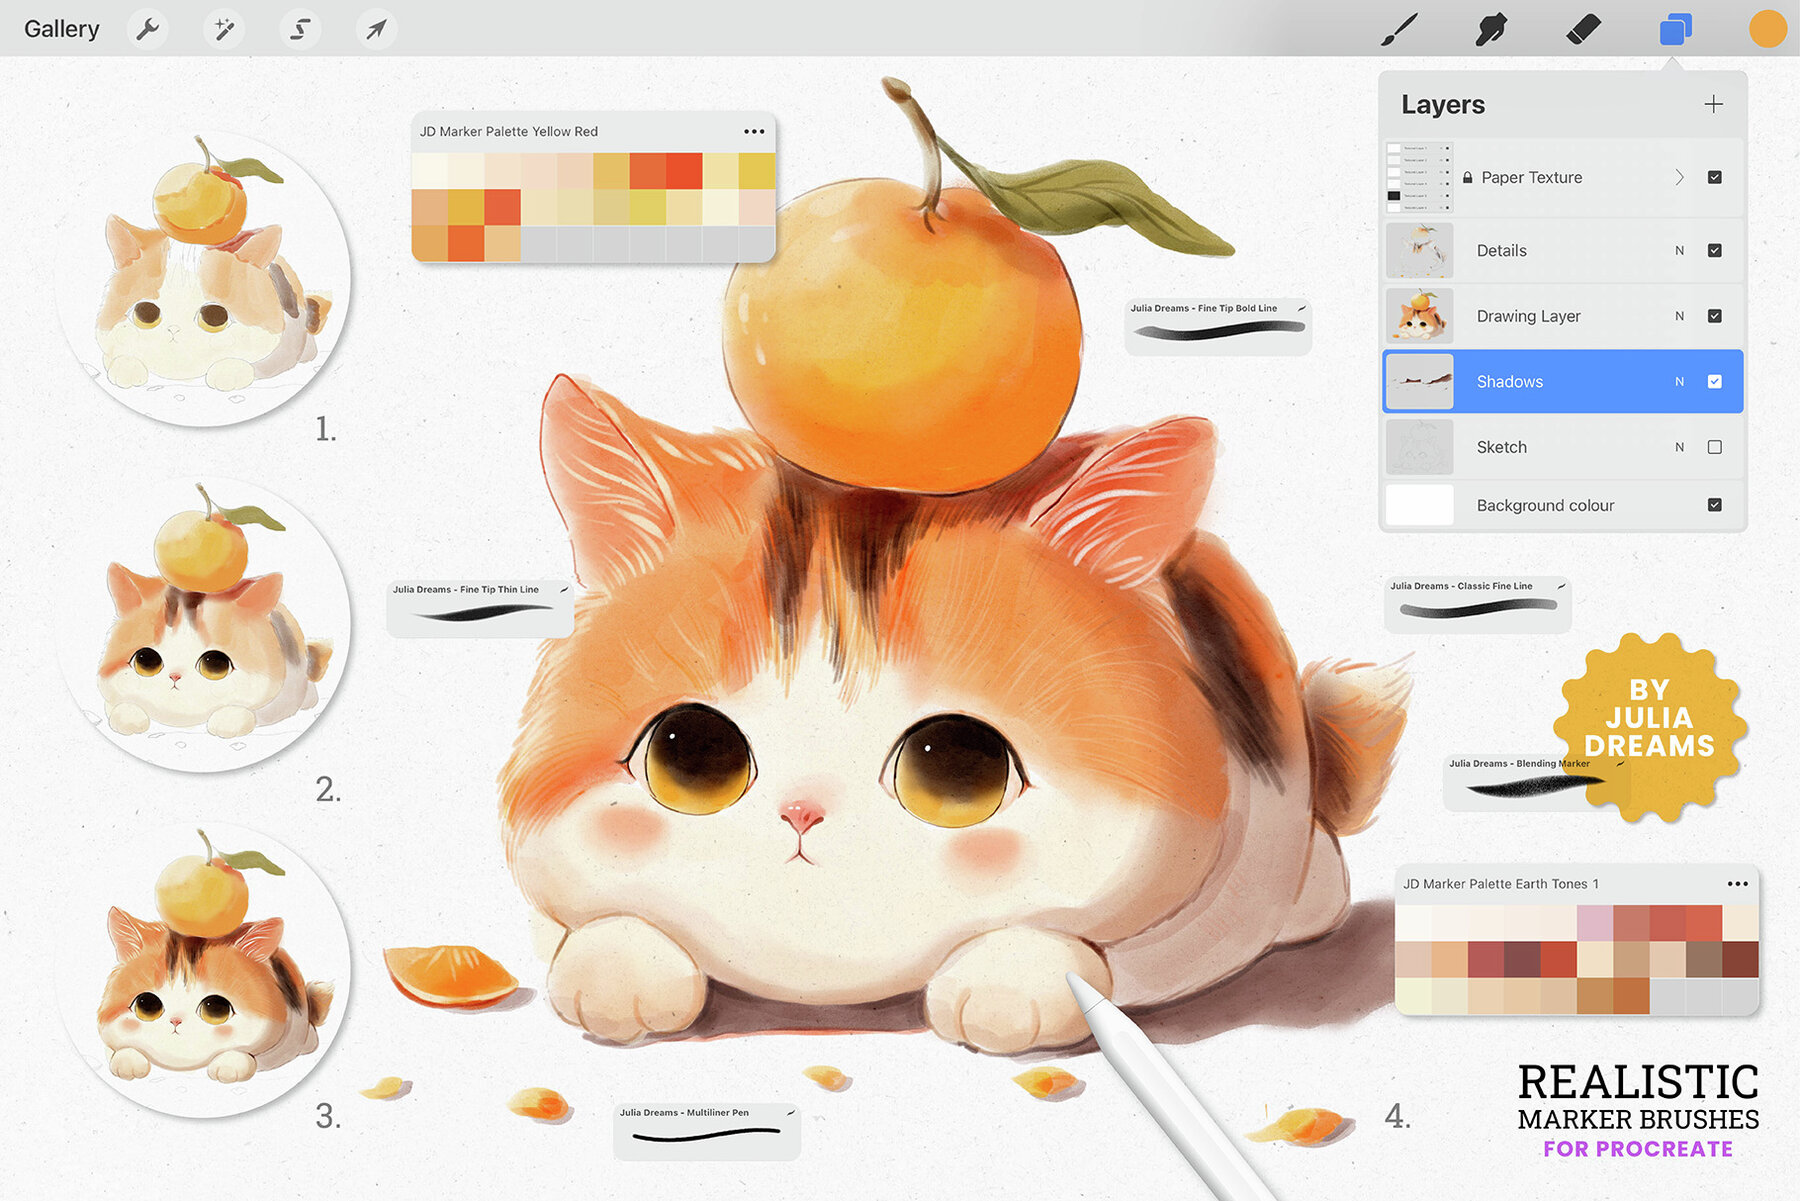Select the Selection tool
Viewport: 1800px width, 1201px height.
pyautogui.click(x=299, y=28)
